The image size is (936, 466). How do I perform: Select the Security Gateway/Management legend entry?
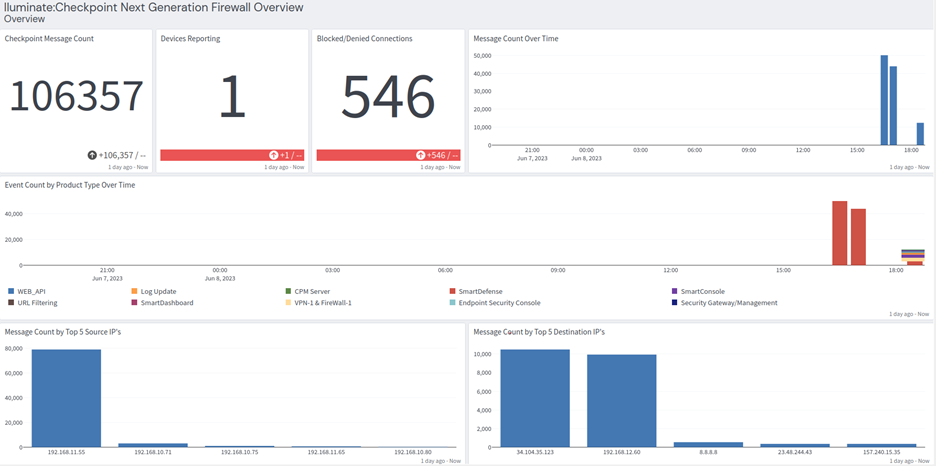tap(728, 302)
